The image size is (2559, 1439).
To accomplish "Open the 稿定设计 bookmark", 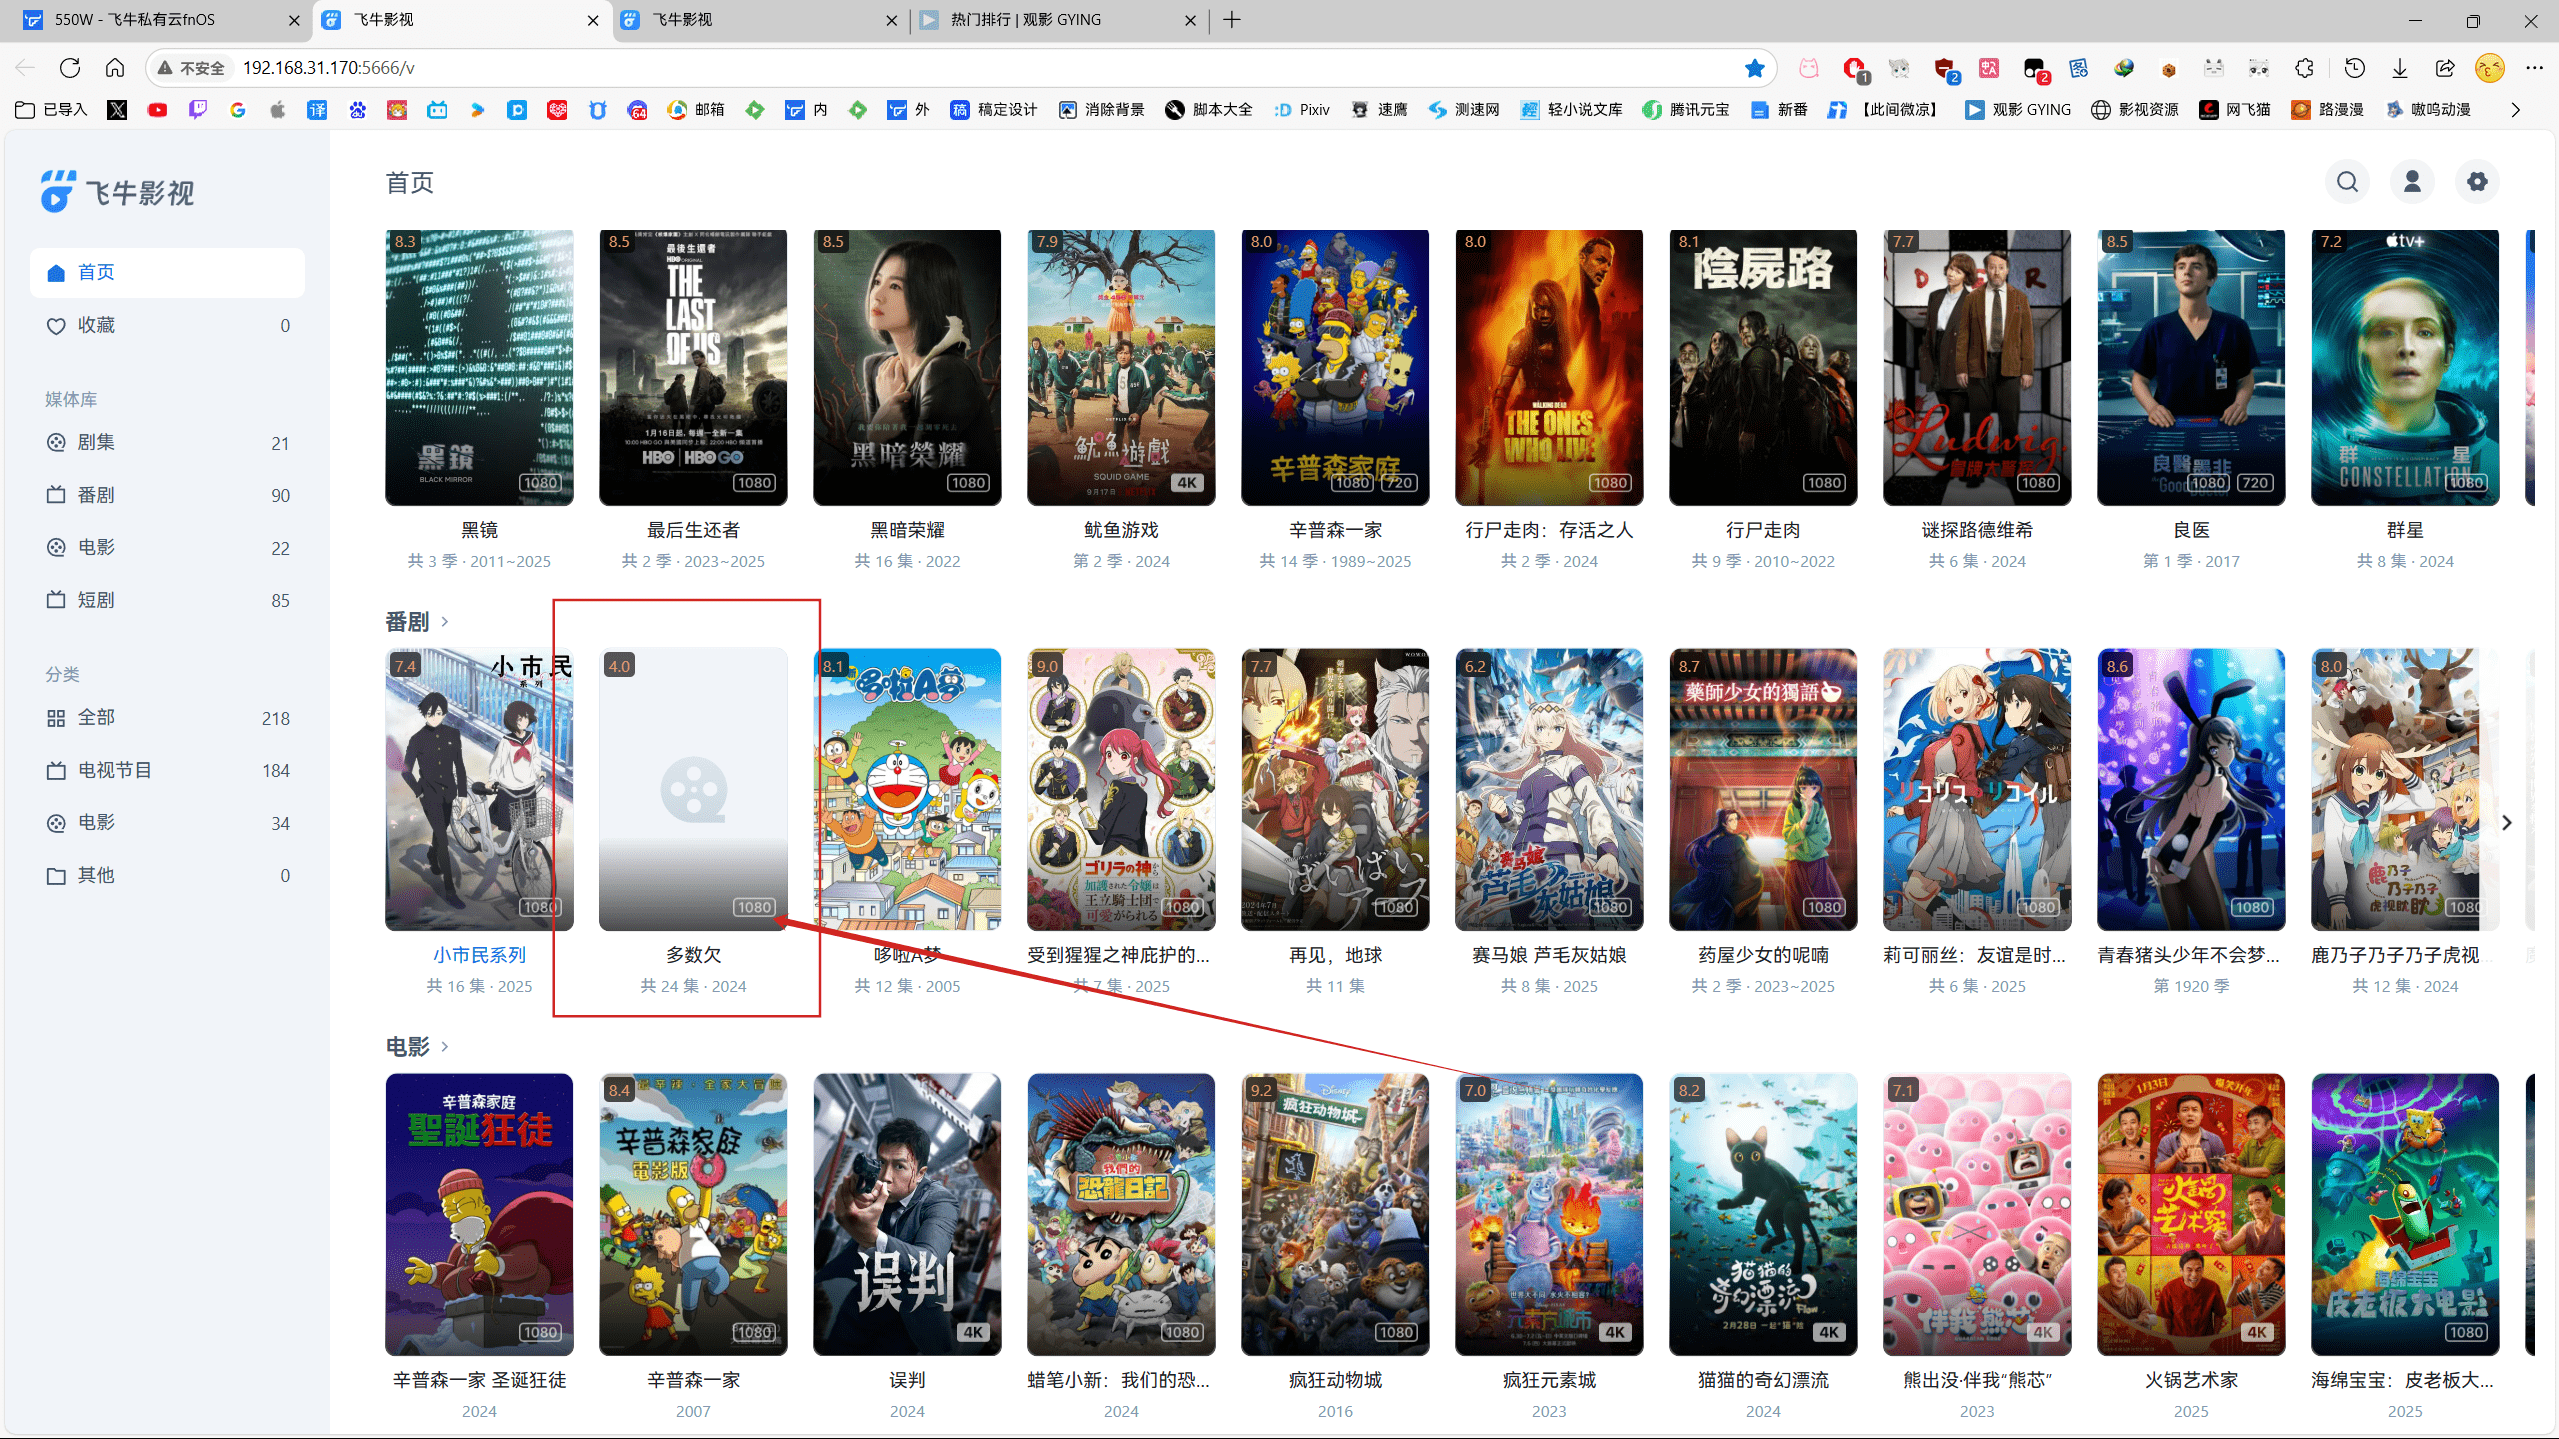I will [993, 110].
